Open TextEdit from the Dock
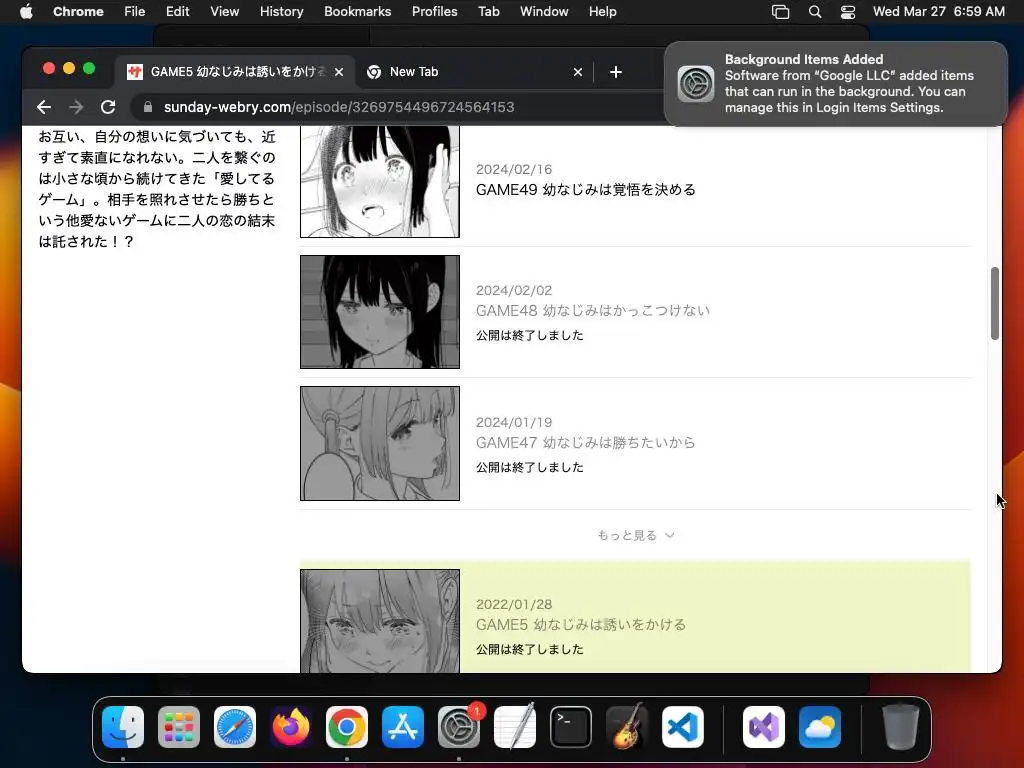1024x768 pixels. tap(515, 727)
